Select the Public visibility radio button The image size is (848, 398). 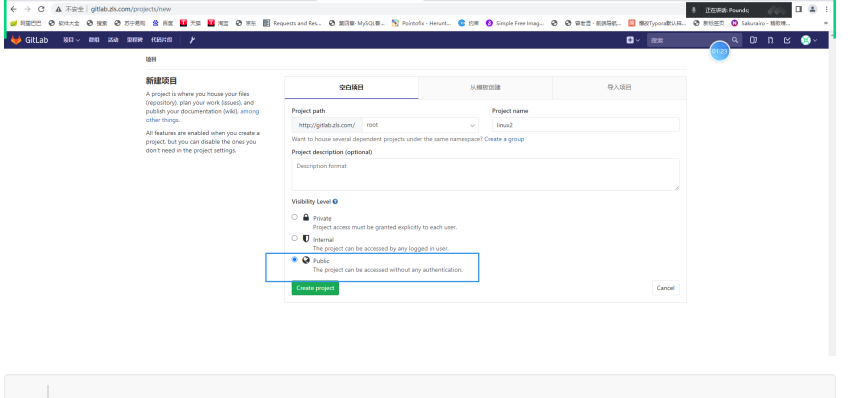pyautogui.click(x=295, y=260)
